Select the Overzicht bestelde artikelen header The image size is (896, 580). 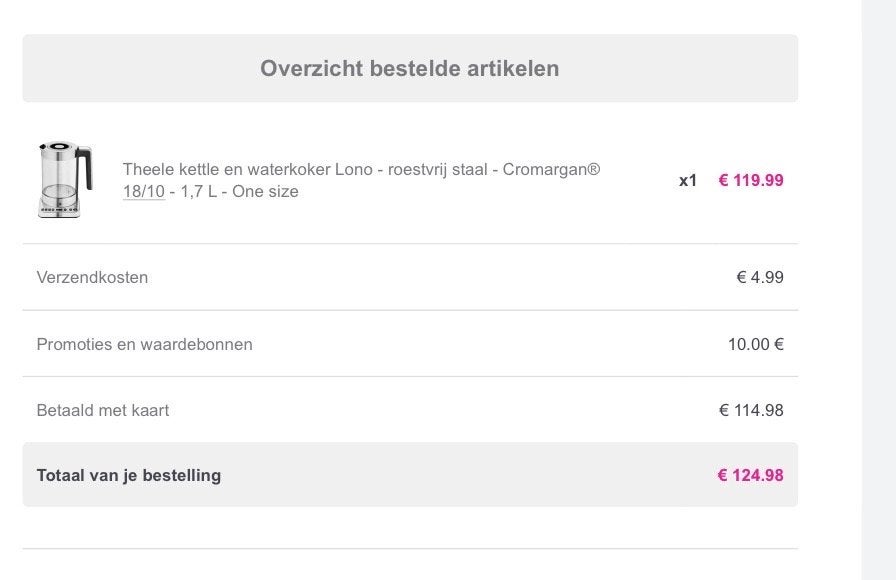click(x=410, y=69)
